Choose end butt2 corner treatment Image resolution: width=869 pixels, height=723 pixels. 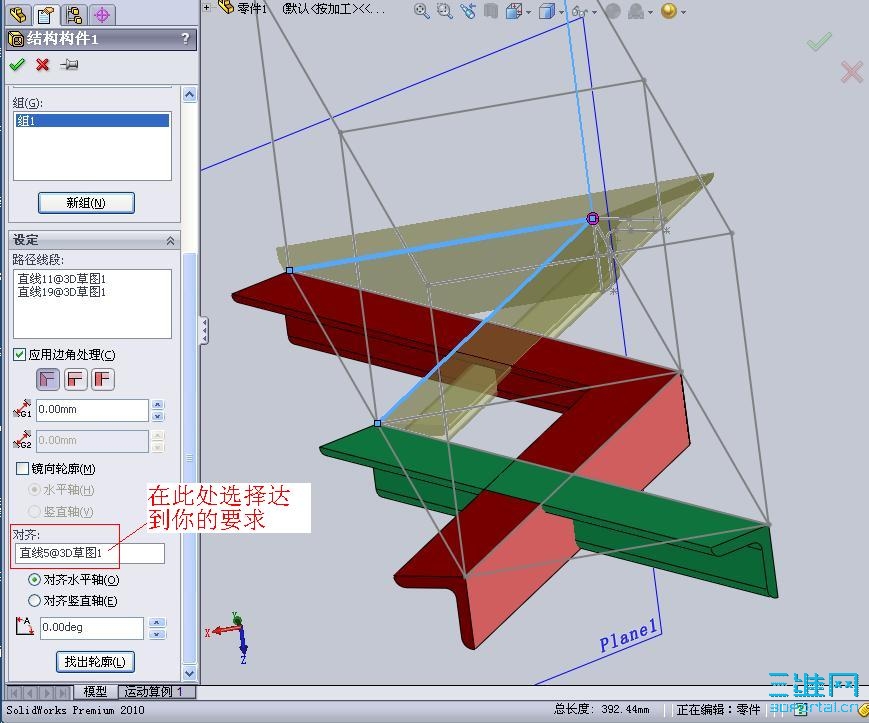tap(103, 380)
